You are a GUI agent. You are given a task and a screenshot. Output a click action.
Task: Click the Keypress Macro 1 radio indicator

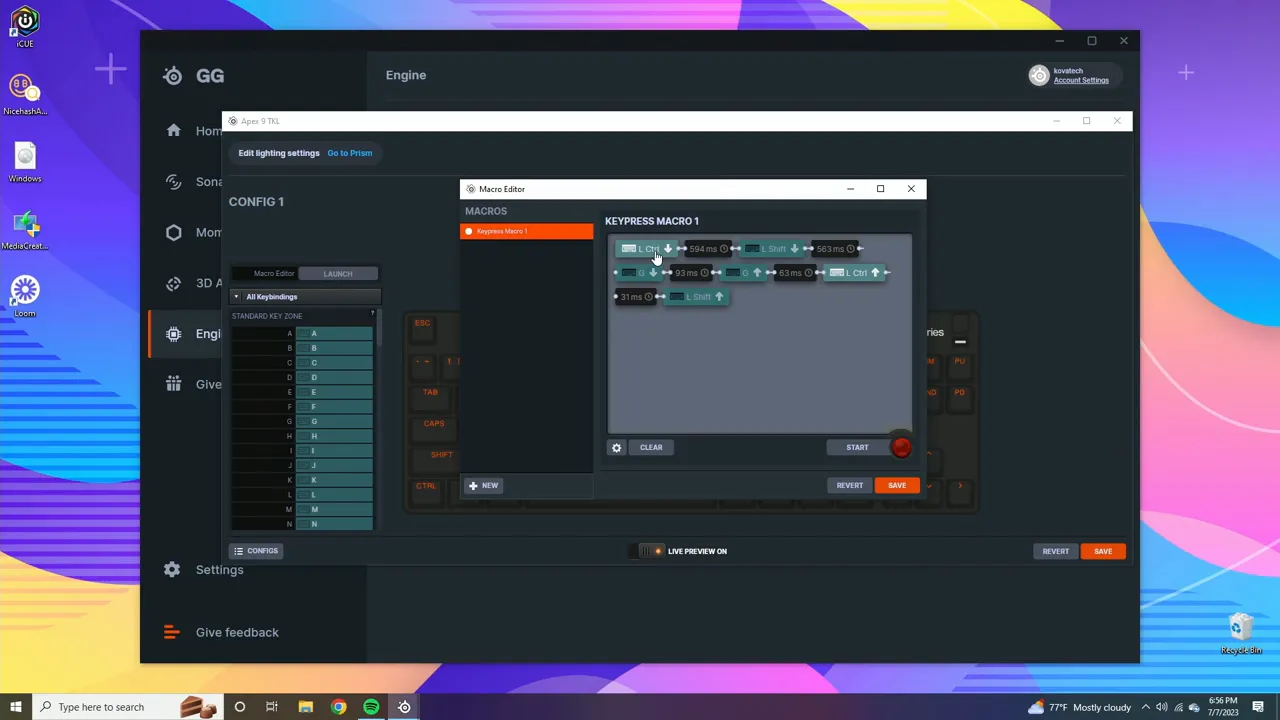click(468, 231)
